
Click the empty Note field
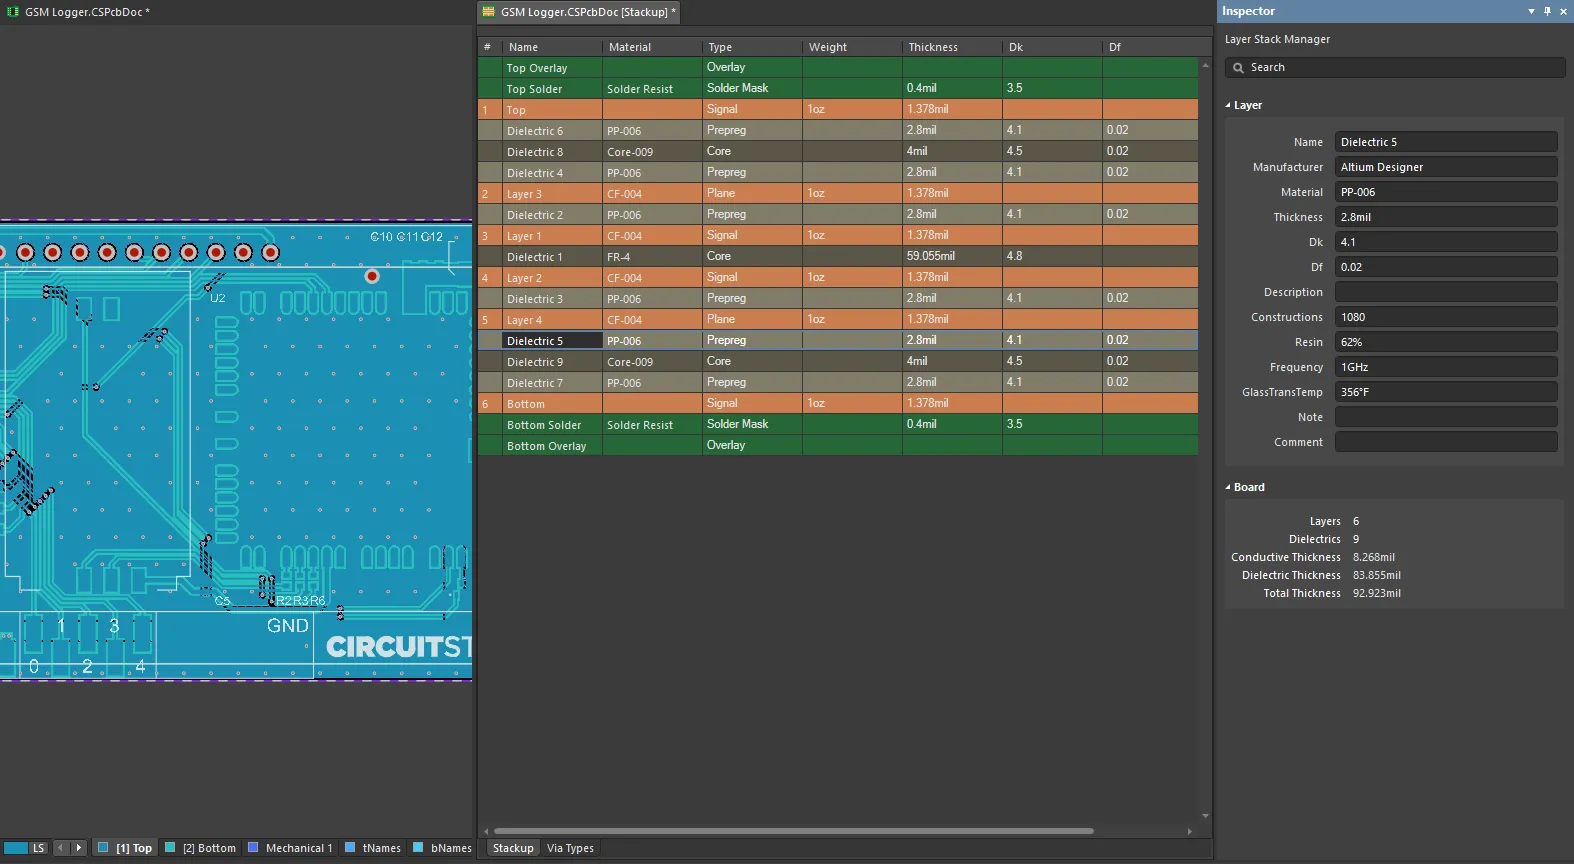(1446, 417)
